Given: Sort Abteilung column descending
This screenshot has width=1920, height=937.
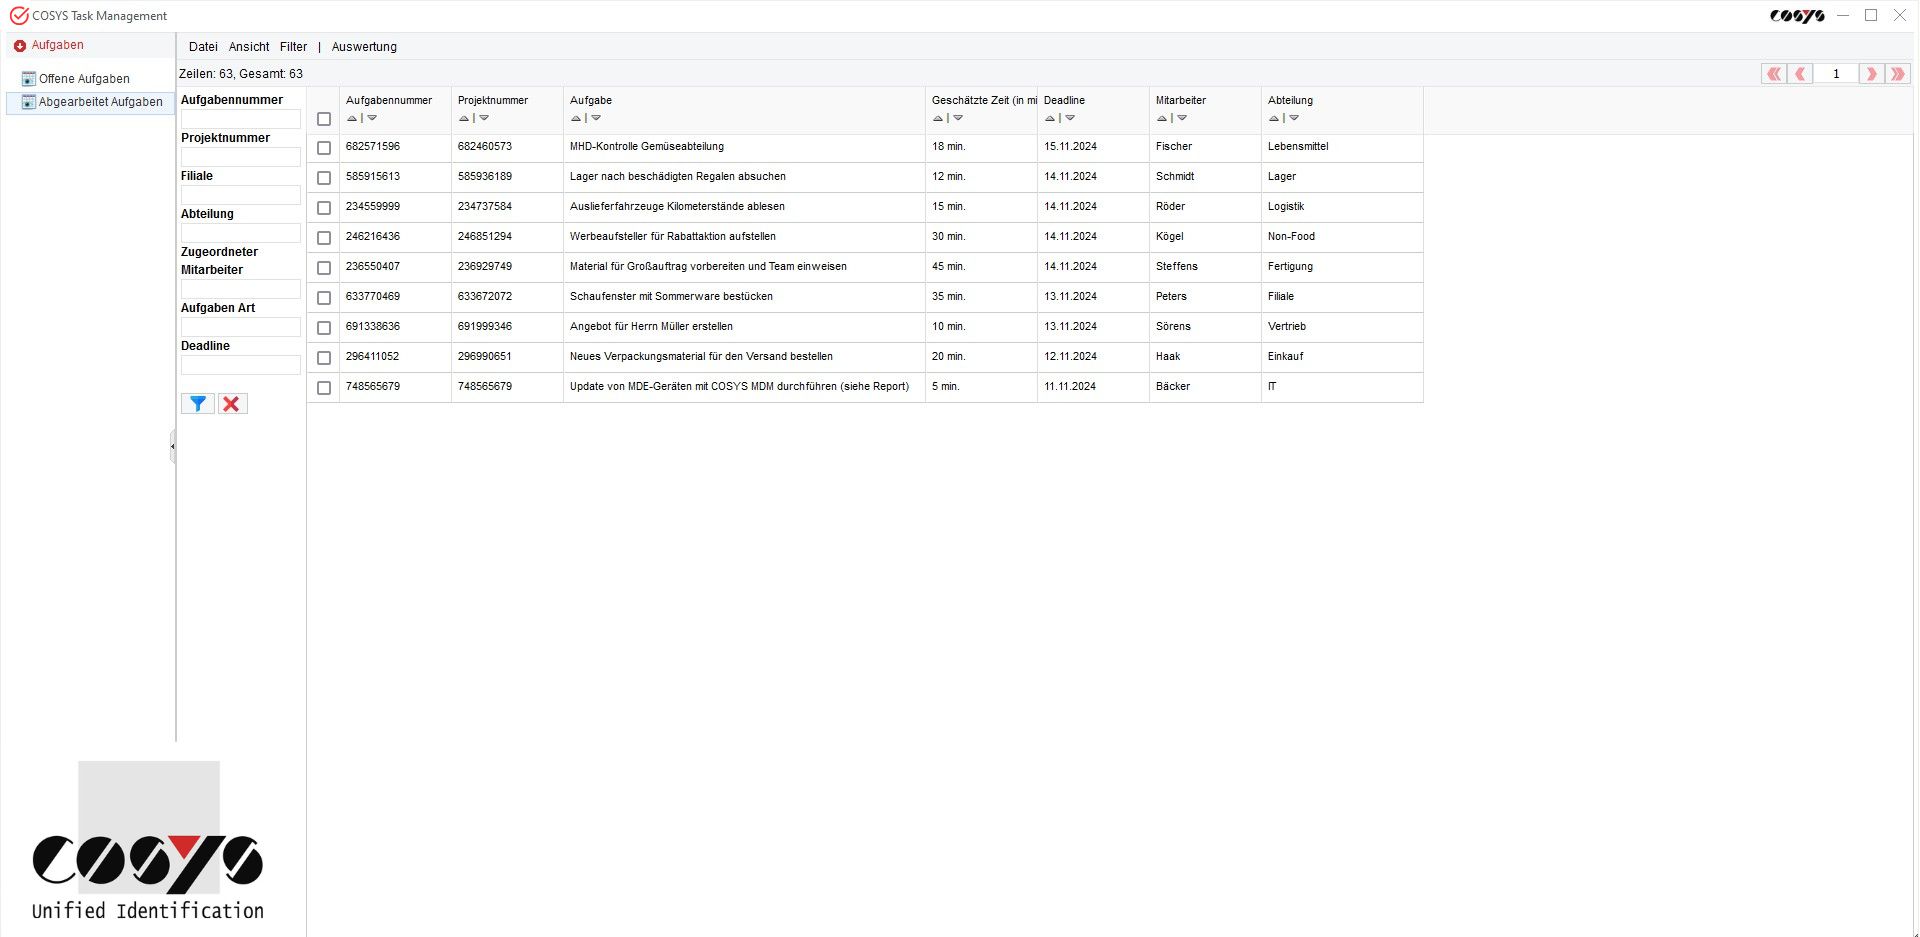Looking at the screenshot, I should click(x=1294, y=118).
